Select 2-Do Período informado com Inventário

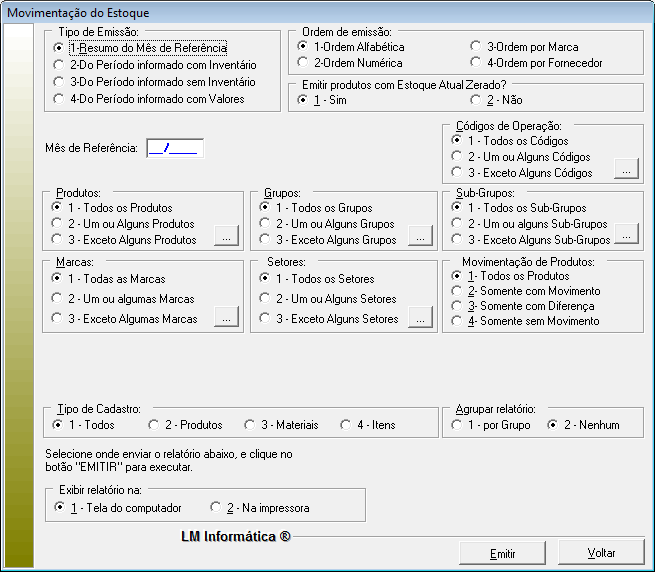(x=59, y=65)
